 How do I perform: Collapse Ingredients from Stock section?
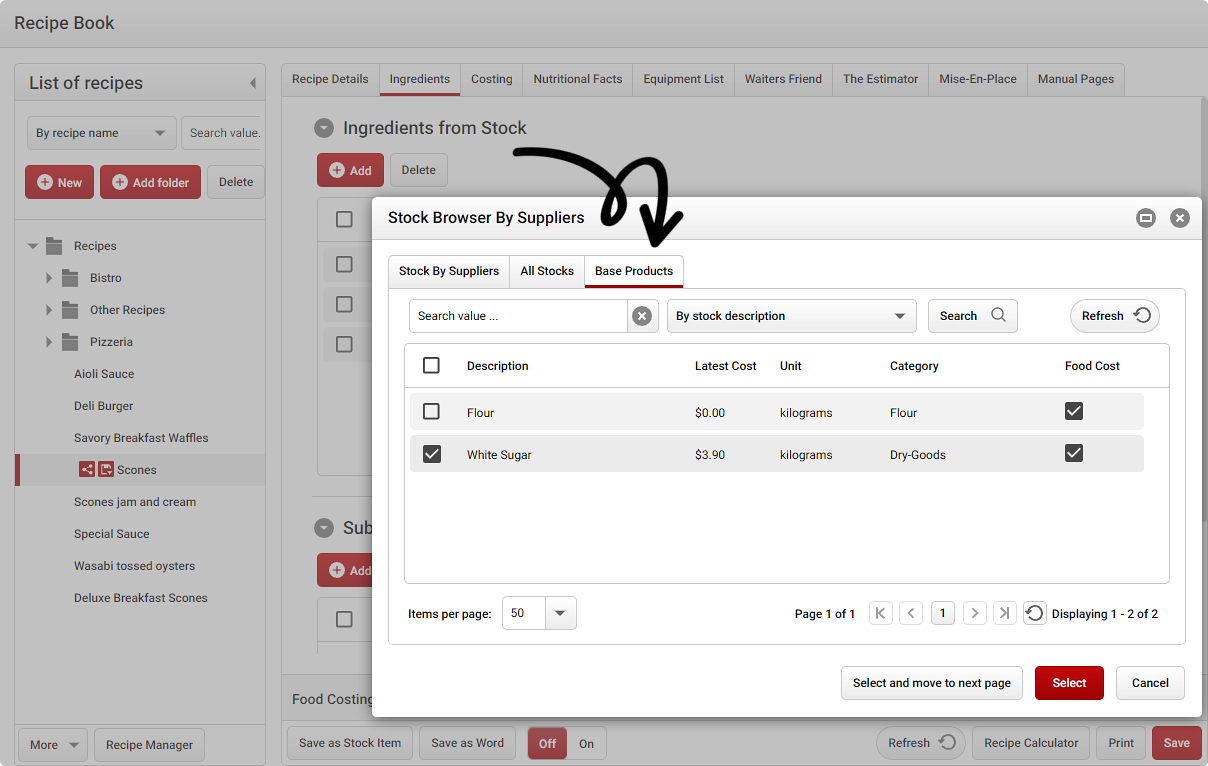click(324, 128)
